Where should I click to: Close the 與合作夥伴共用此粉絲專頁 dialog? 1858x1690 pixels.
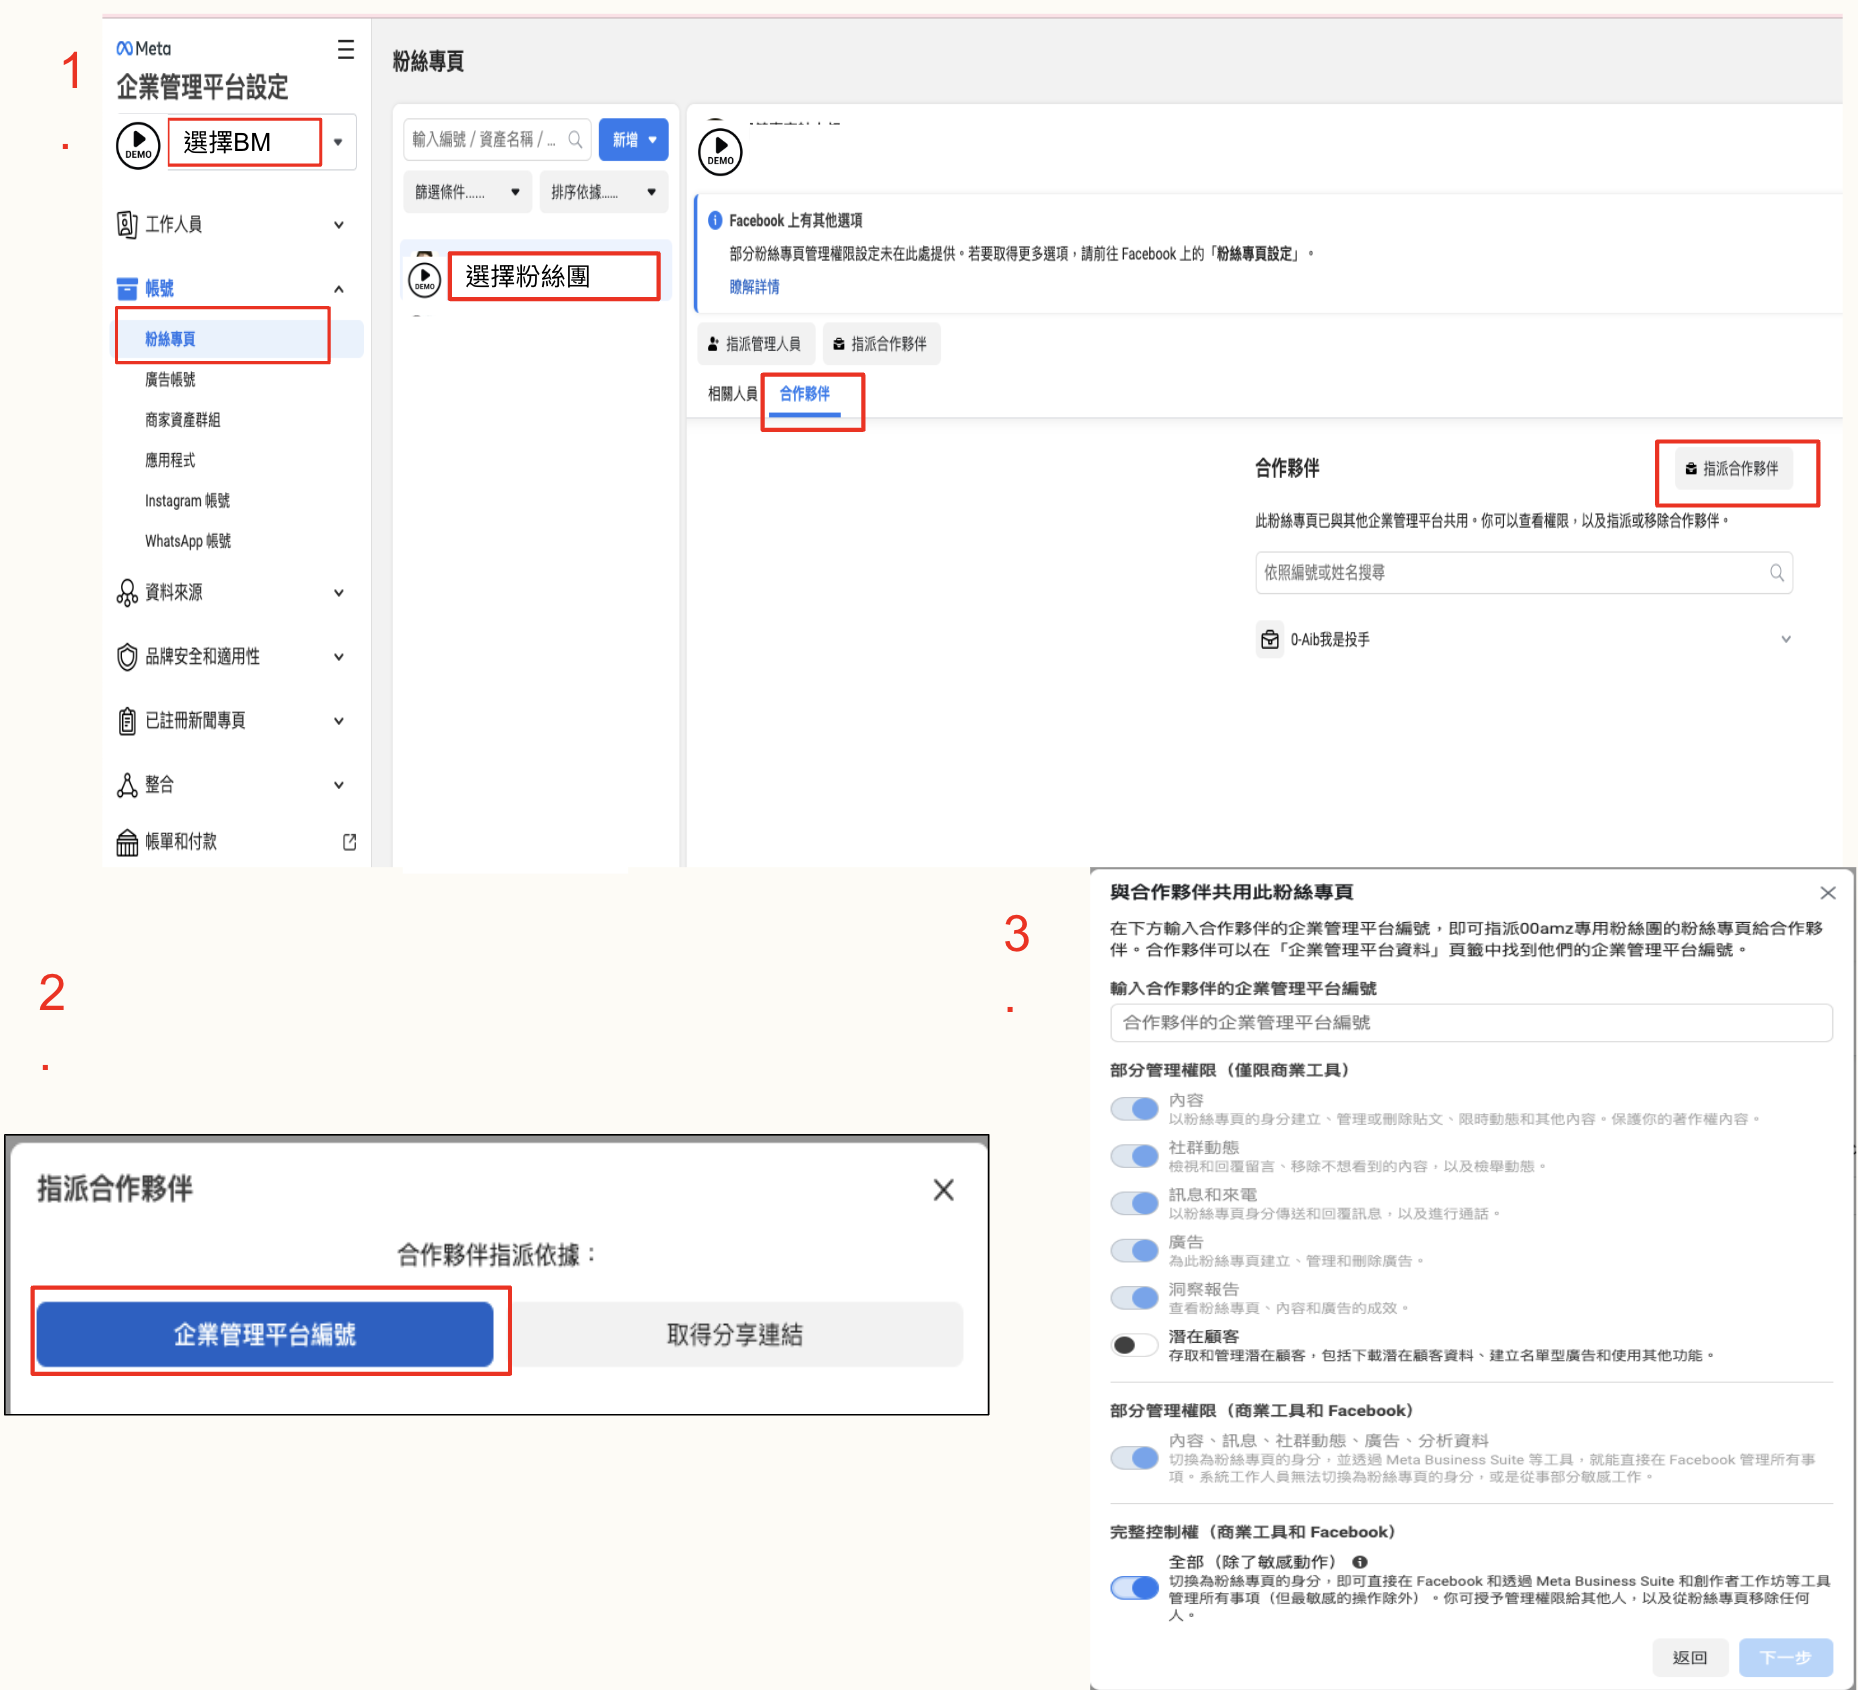1828,893
